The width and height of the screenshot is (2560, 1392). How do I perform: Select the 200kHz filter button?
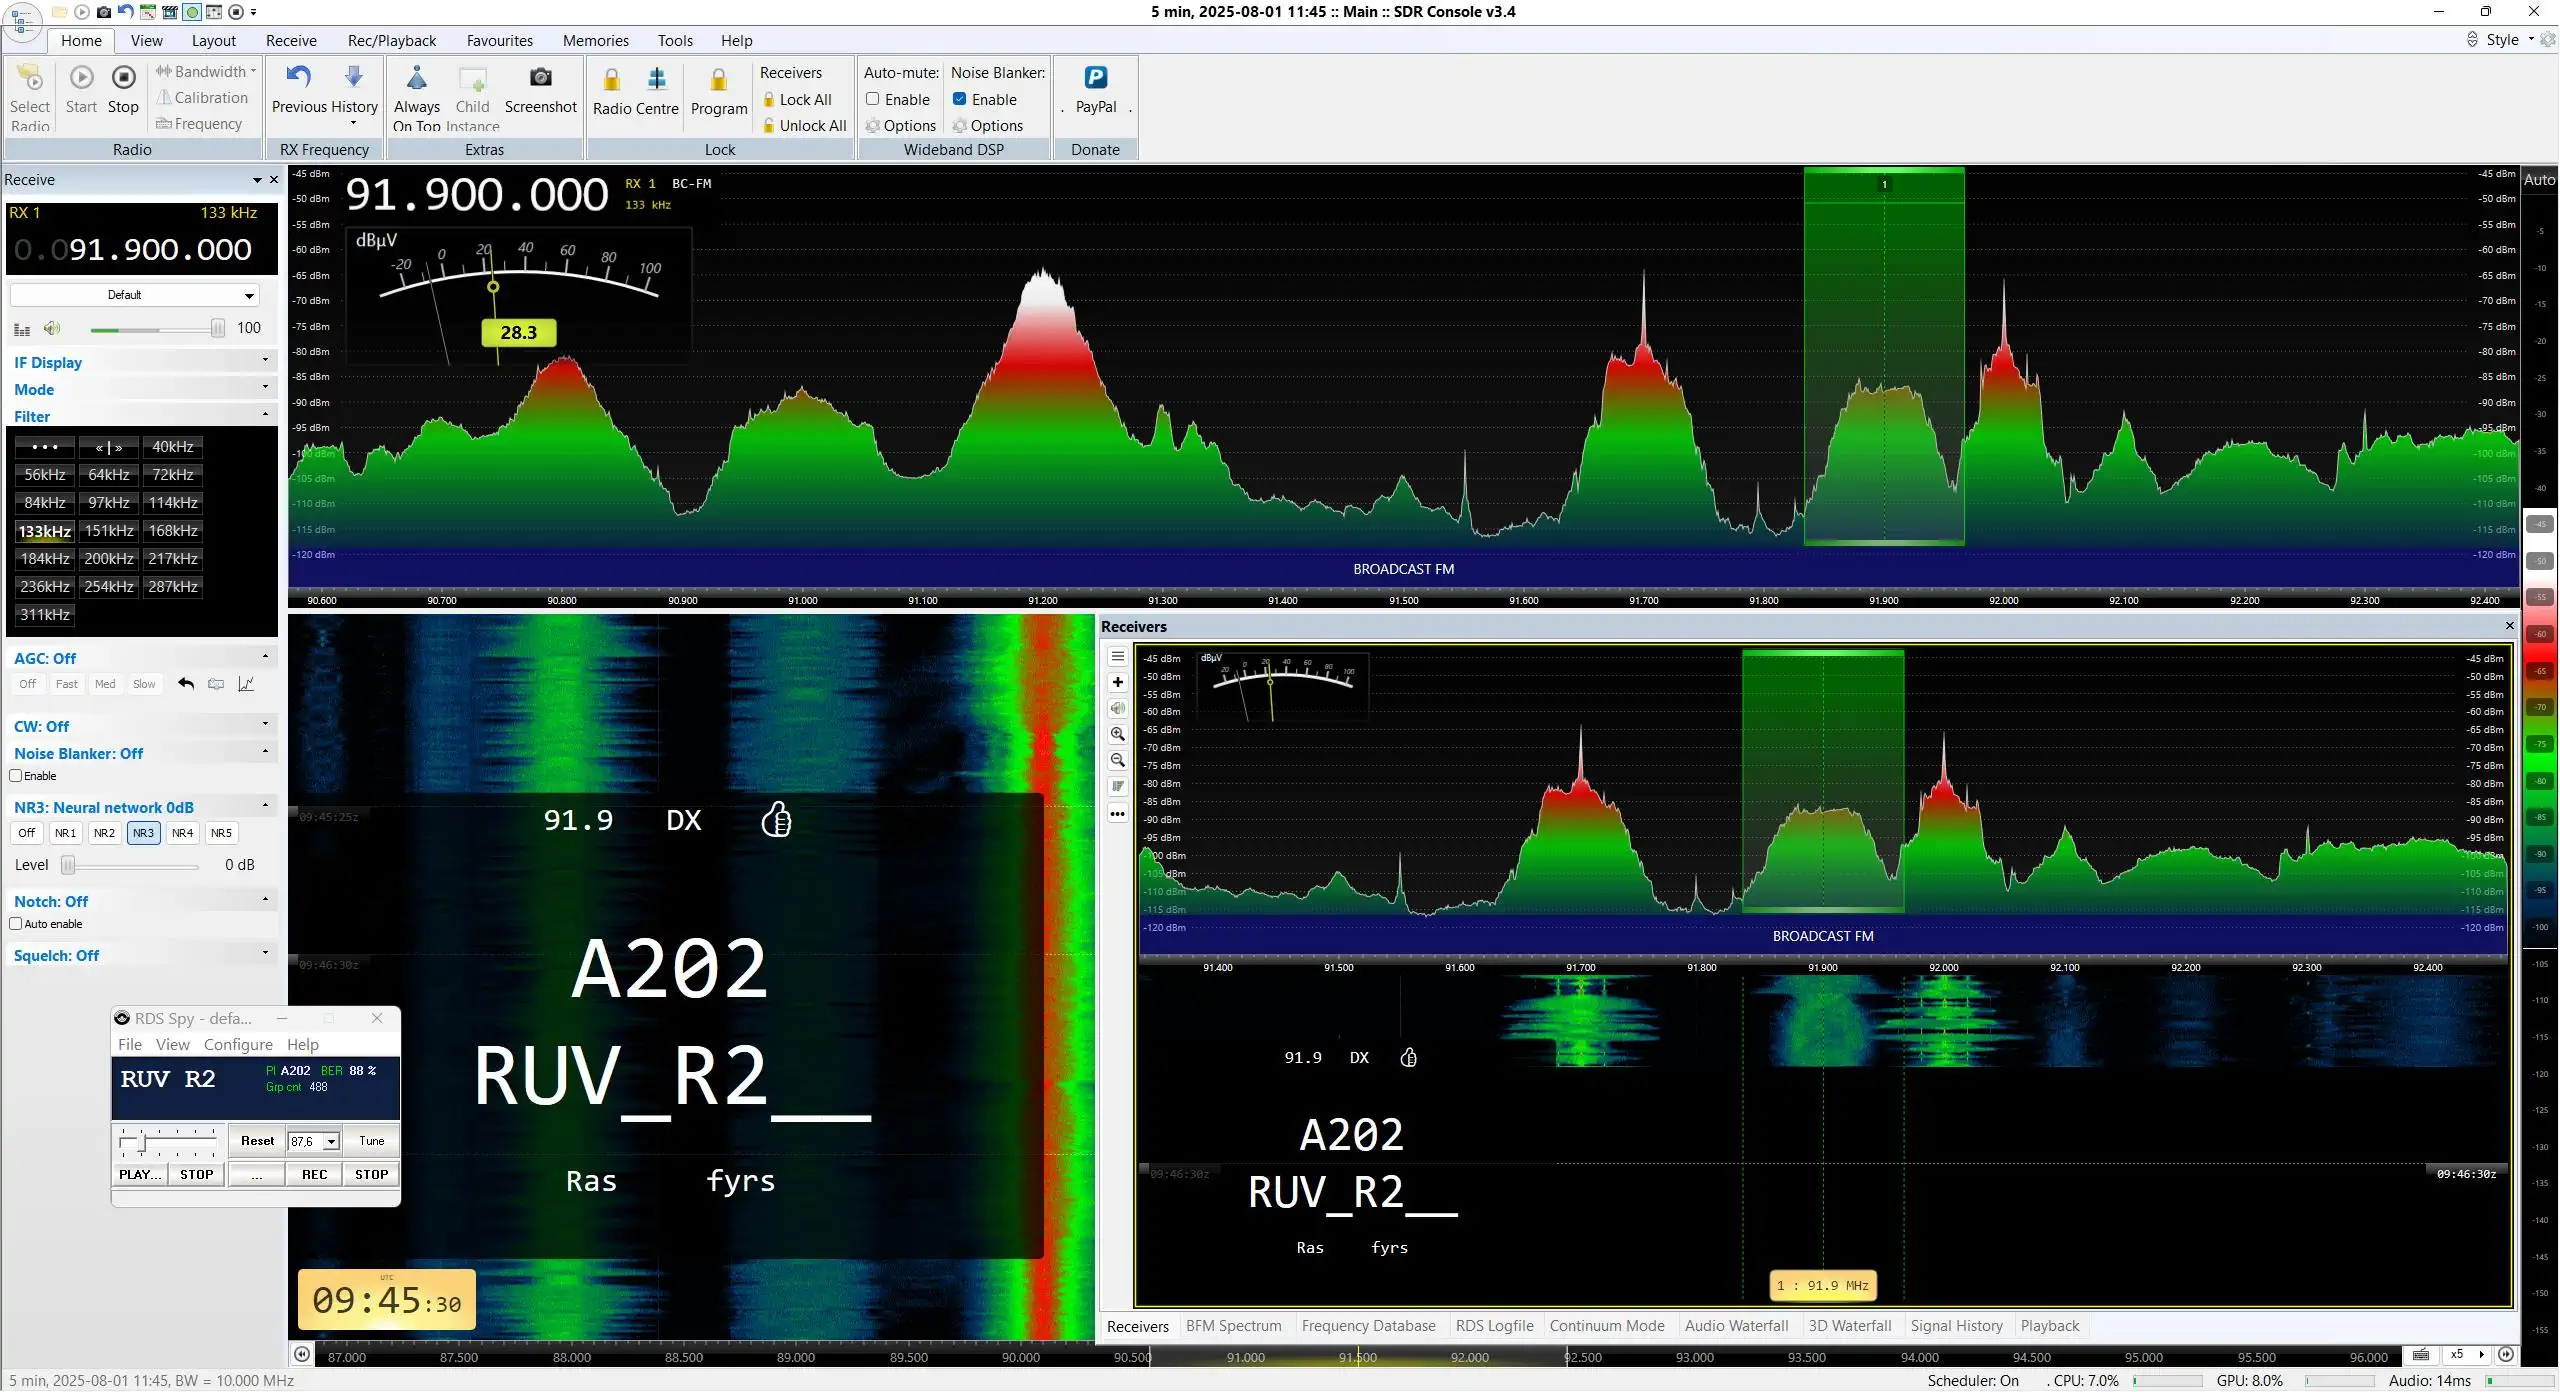tap(109, 559)
